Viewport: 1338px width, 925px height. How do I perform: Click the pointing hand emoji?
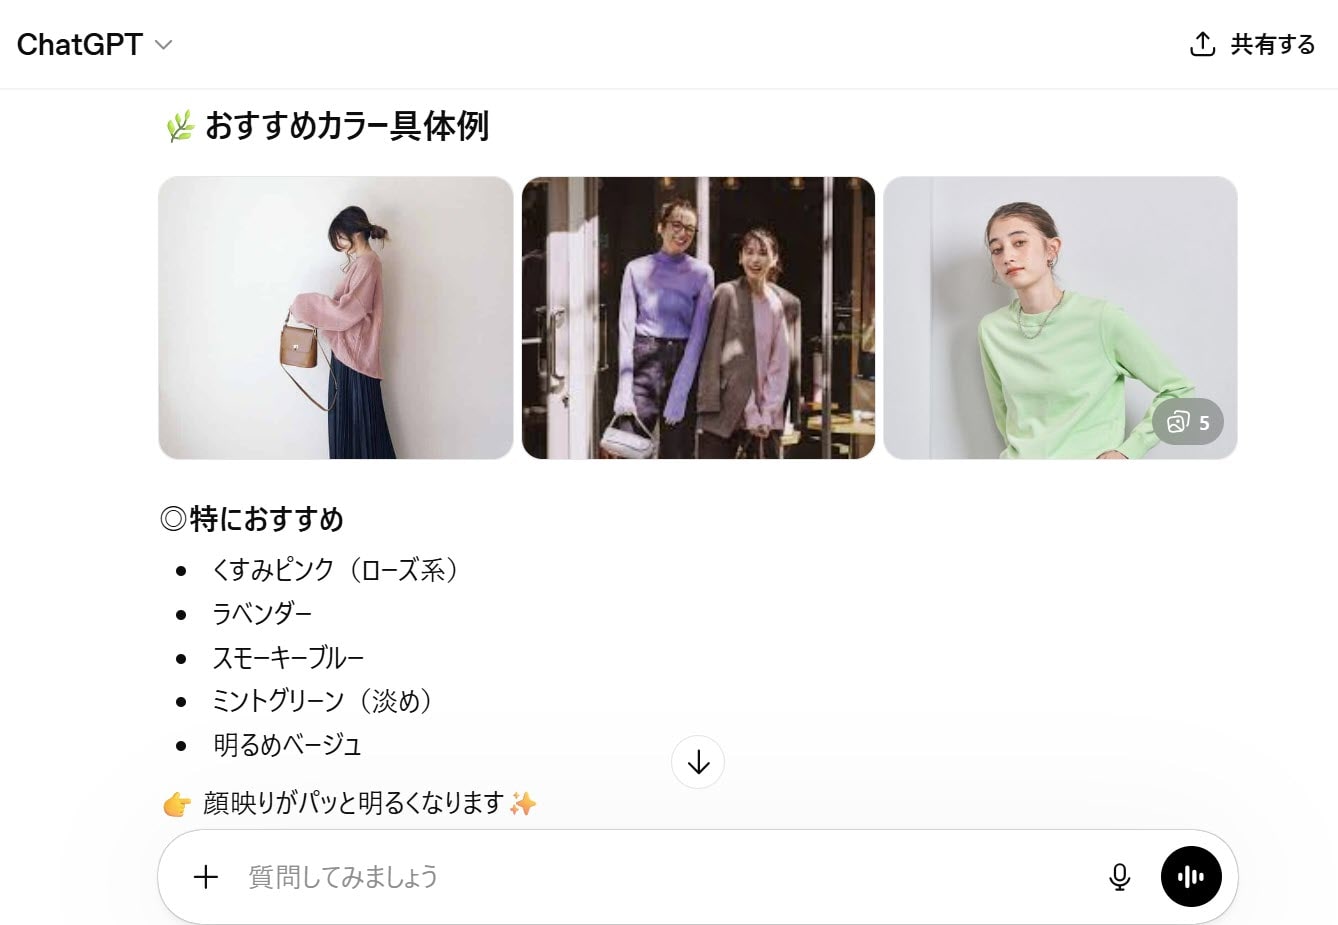(x=177, y=803)
